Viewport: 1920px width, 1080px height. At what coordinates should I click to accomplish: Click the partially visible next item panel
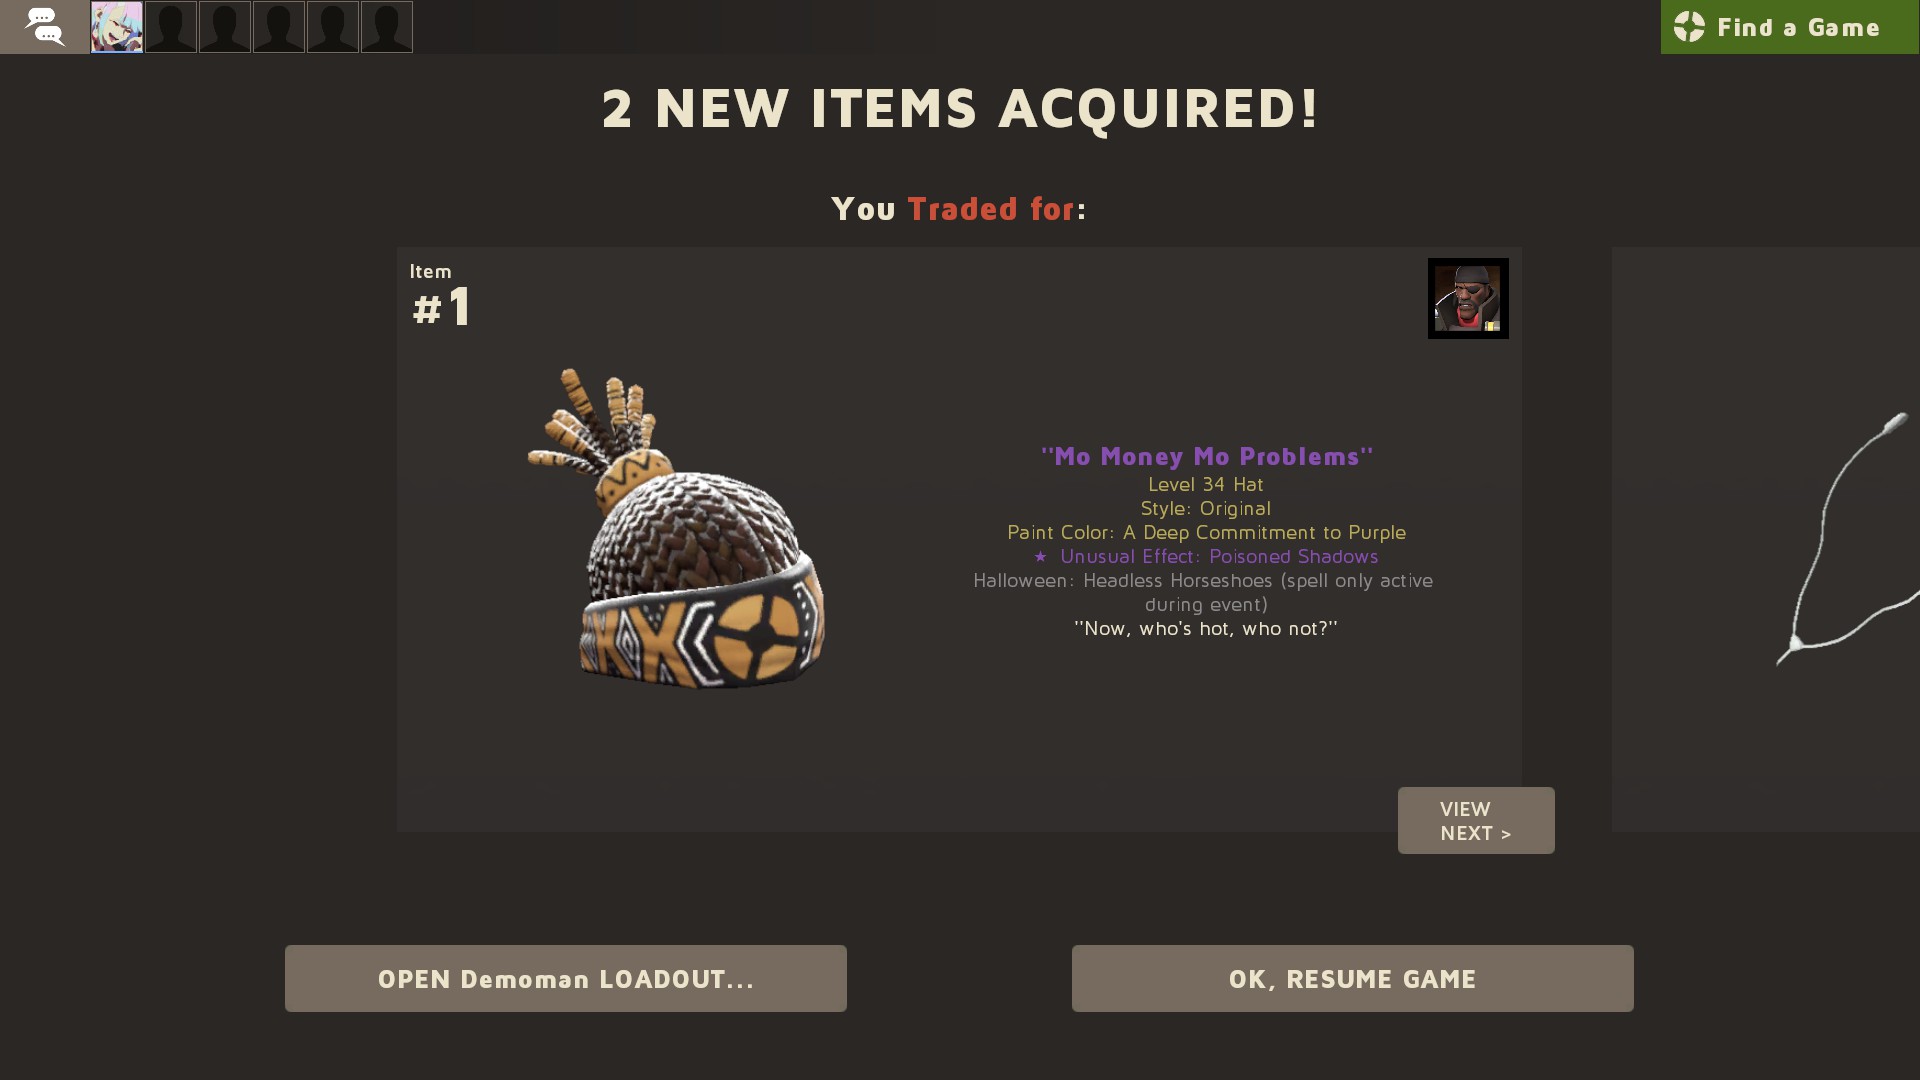1766,539
